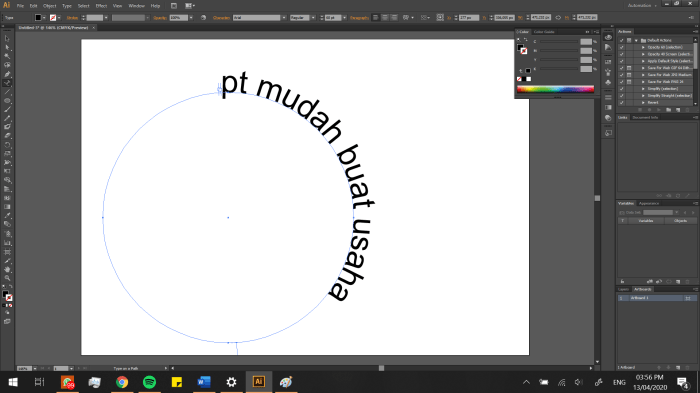
Task: Collapse the Default Actions folder
Action: coord(637,40)
